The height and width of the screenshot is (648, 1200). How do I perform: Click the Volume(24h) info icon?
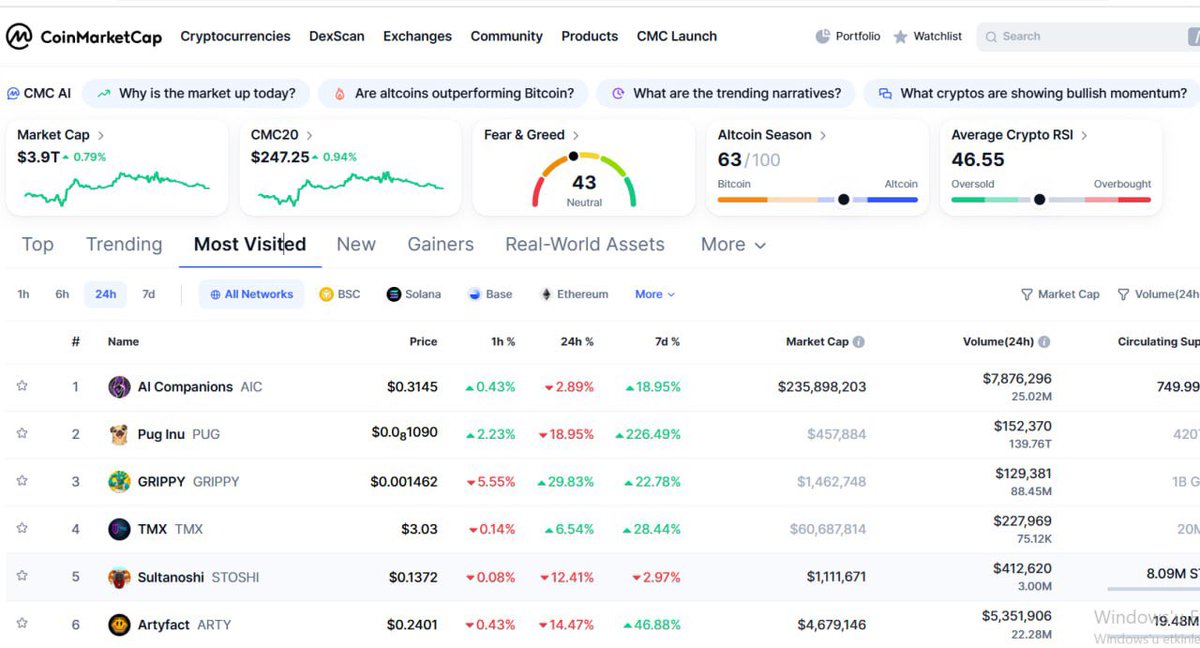[x=1044, y=342]
